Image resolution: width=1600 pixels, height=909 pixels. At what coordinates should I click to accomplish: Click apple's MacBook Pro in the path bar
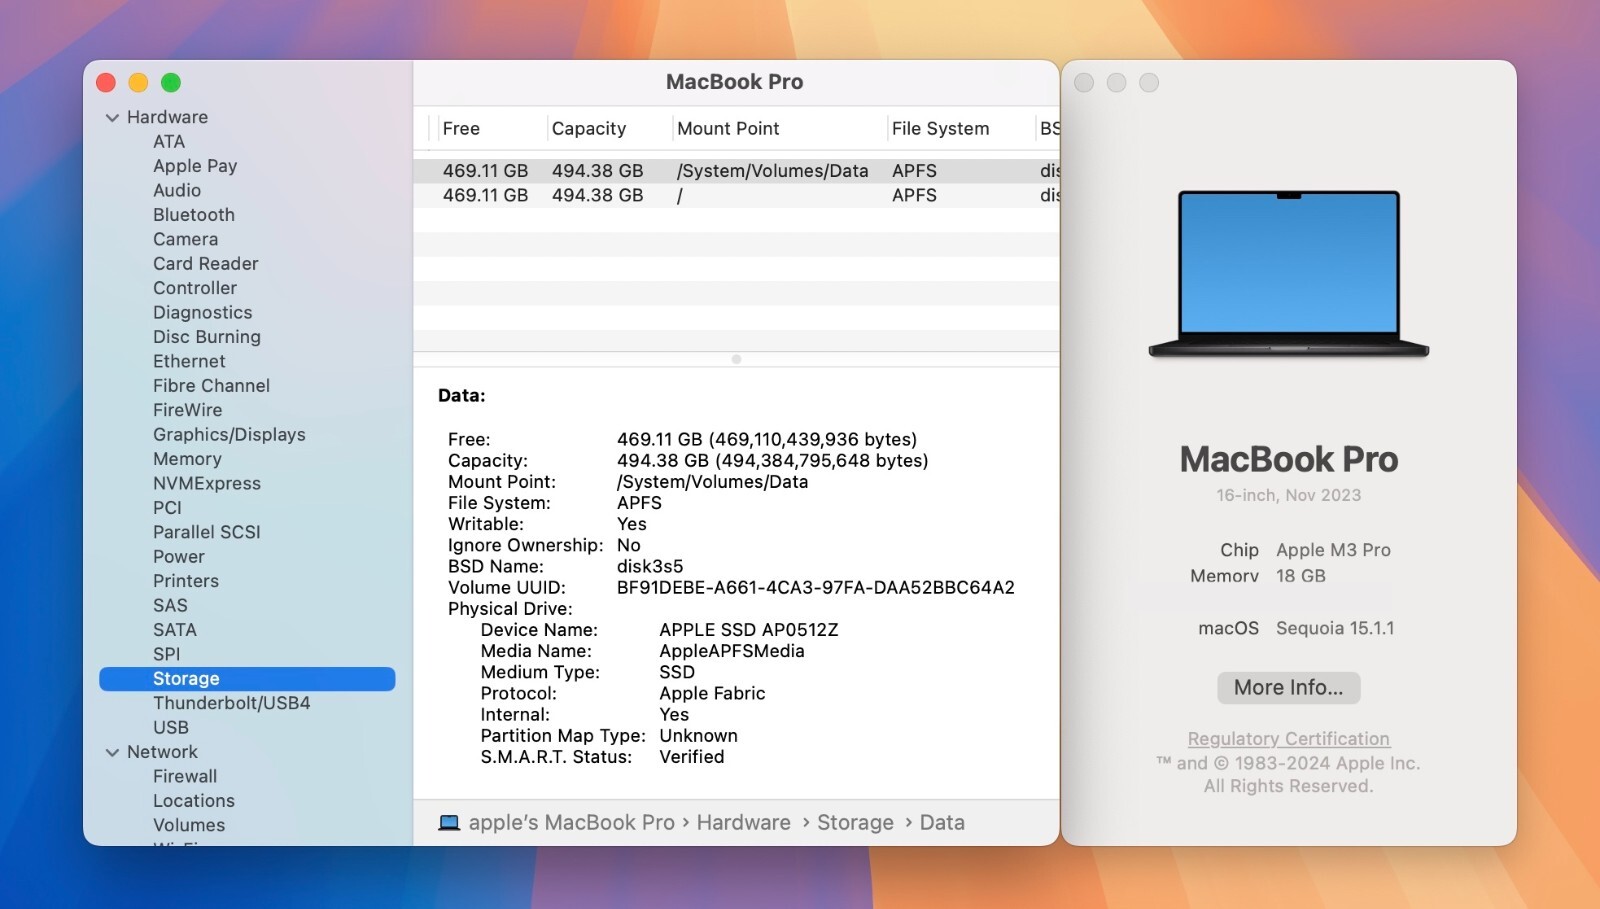(x=571, y=823)
